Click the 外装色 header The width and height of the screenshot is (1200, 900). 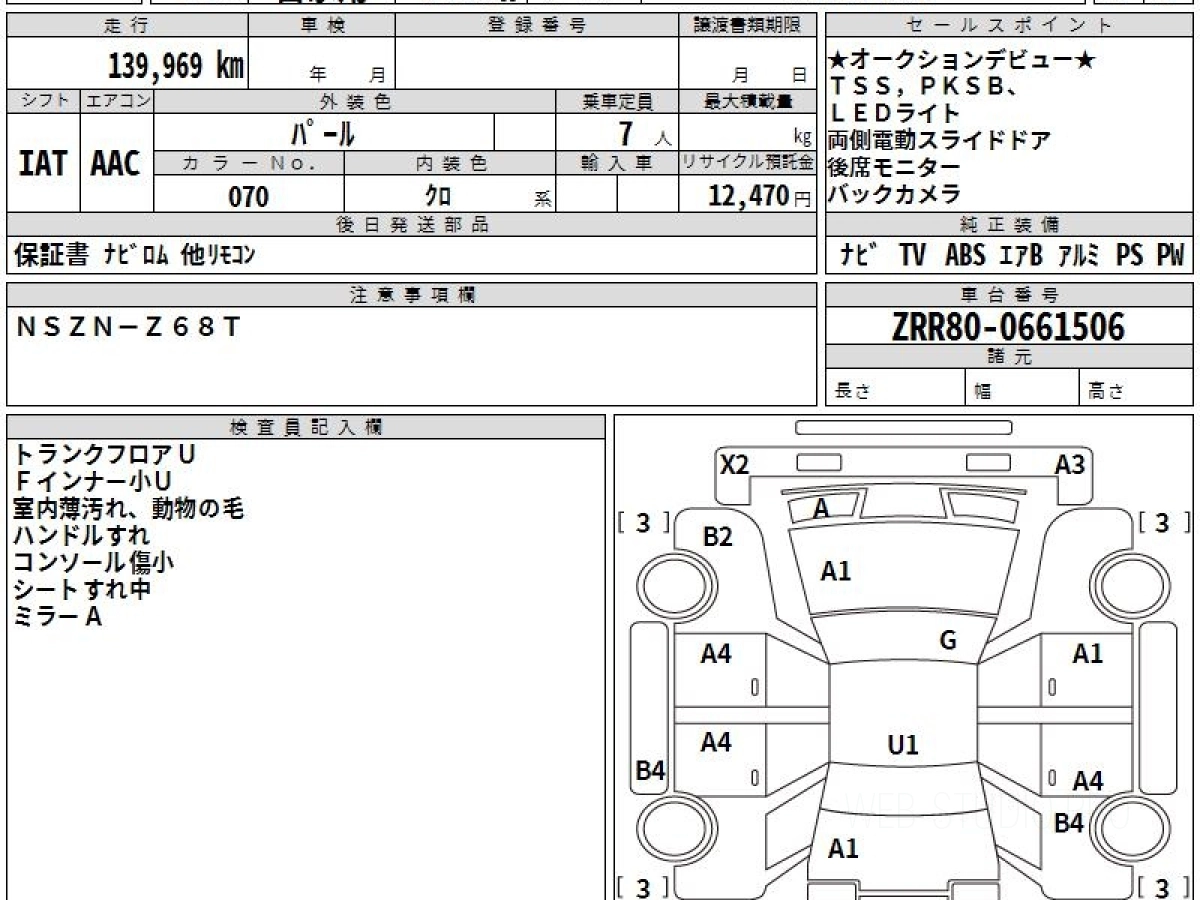point(355,101)
